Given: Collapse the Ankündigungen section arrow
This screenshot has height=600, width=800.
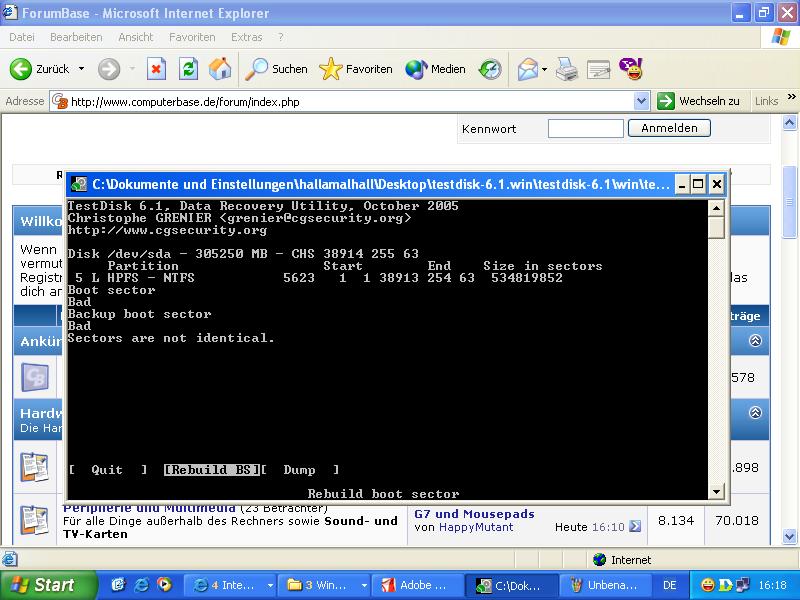Looking at the screenshot, I should coord(755,340).
